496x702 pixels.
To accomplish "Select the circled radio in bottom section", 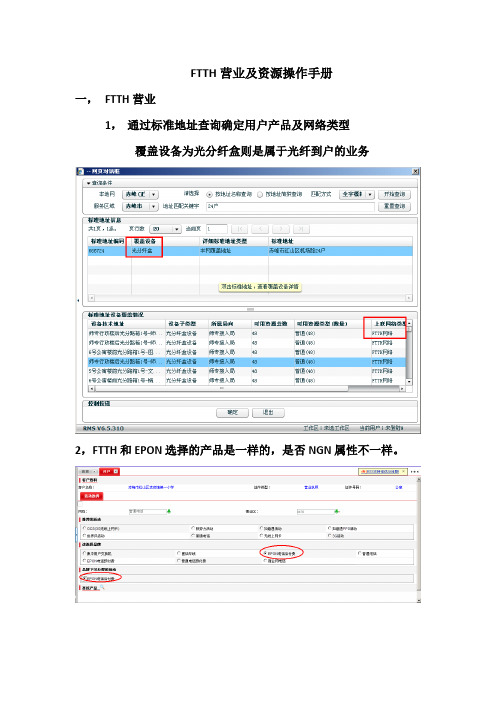I will (x=85, y=578).
